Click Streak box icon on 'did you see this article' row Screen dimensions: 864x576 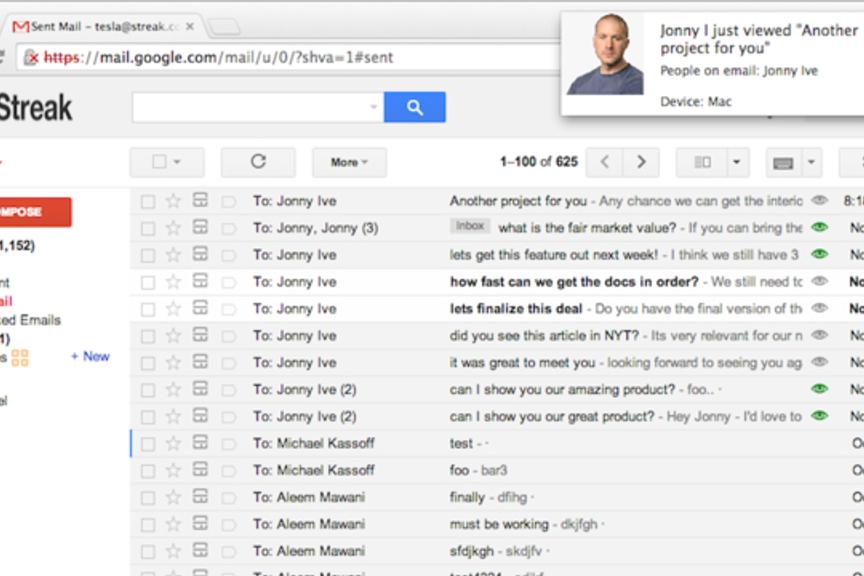pyautogui.click(x=200, y=335)
